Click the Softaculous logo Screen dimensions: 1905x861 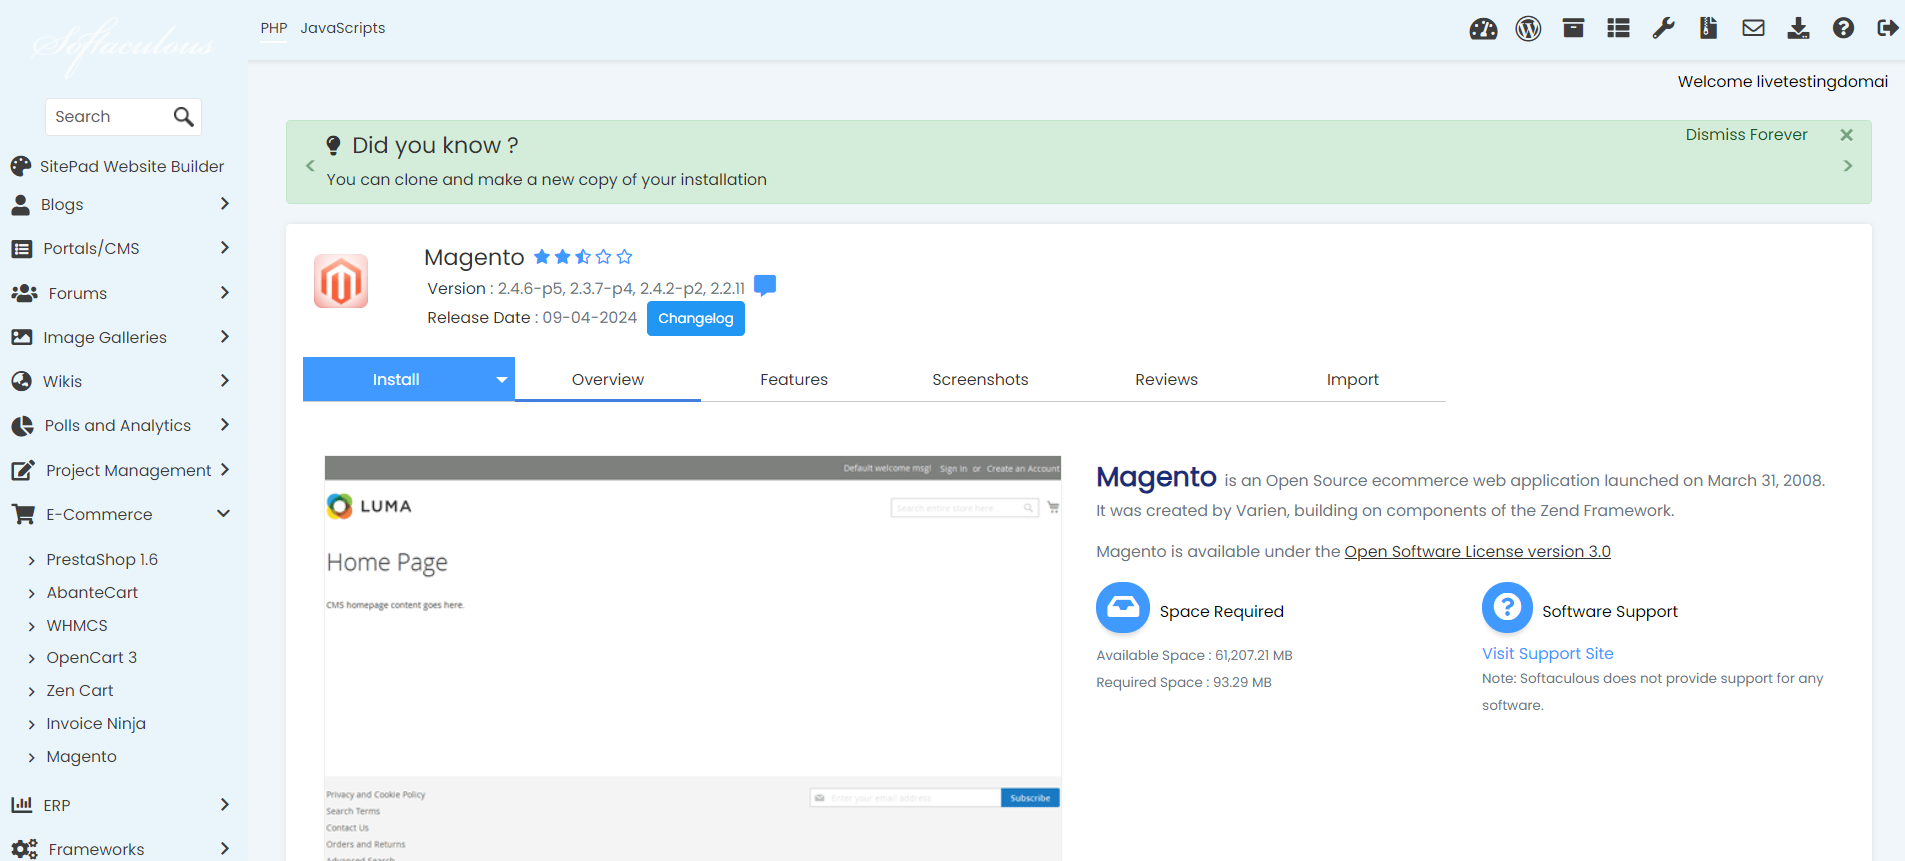[x=123, y=46]
